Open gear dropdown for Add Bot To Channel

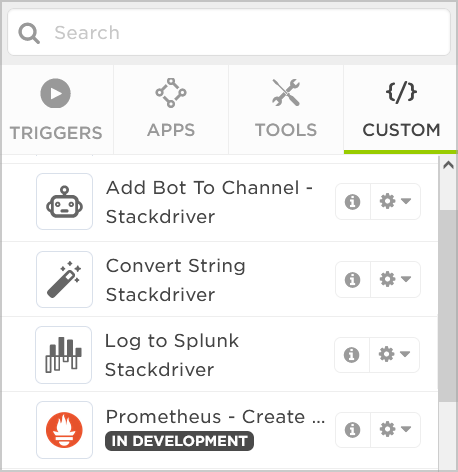[395, 201]
